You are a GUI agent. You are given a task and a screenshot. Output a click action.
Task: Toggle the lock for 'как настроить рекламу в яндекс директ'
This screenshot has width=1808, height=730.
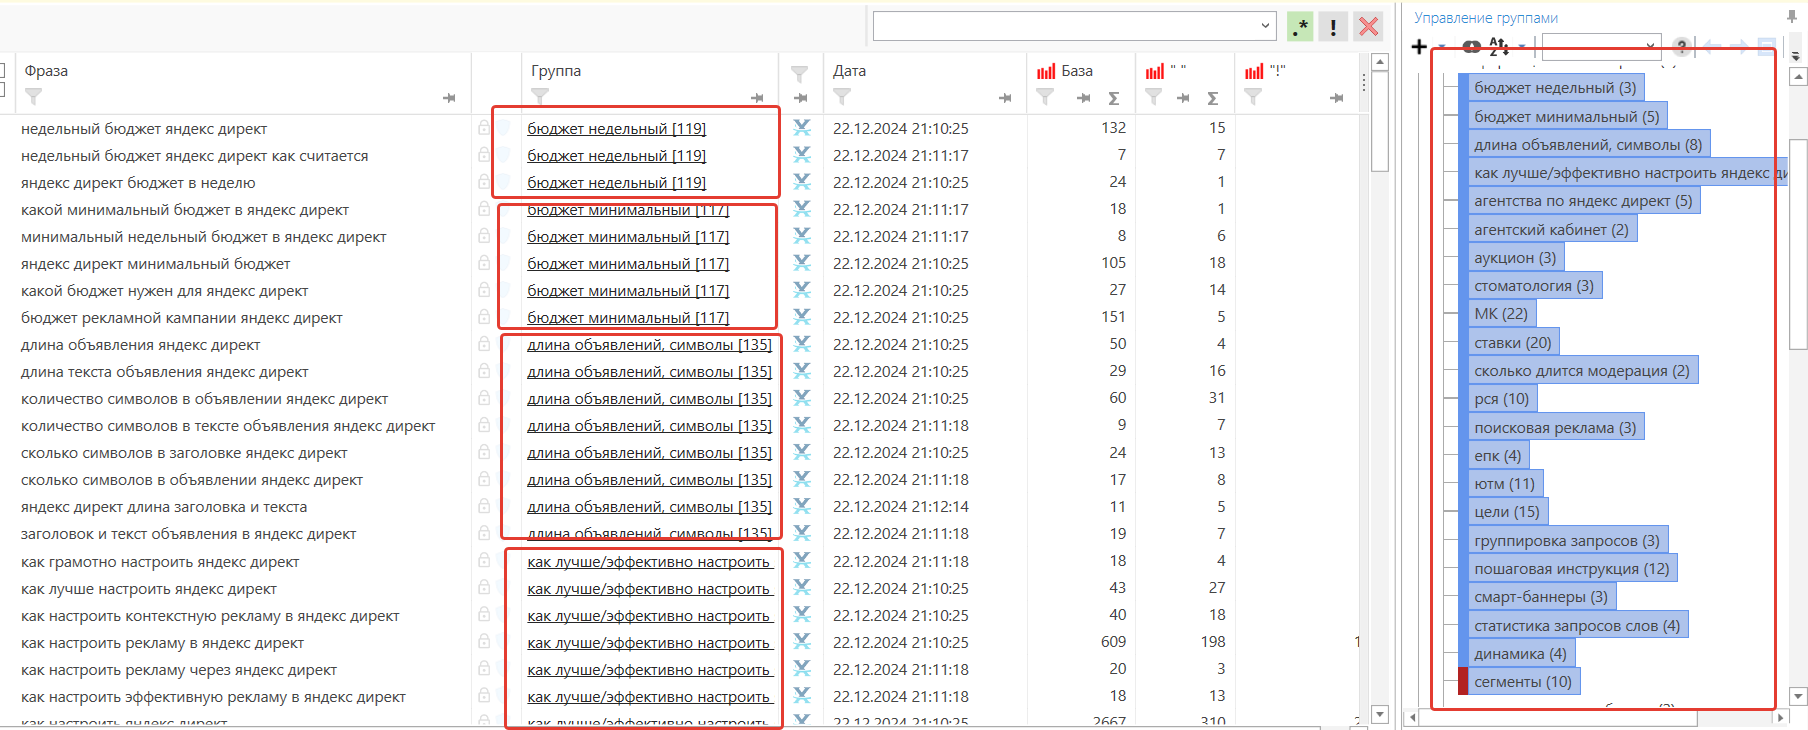click(x=484, y=642)
